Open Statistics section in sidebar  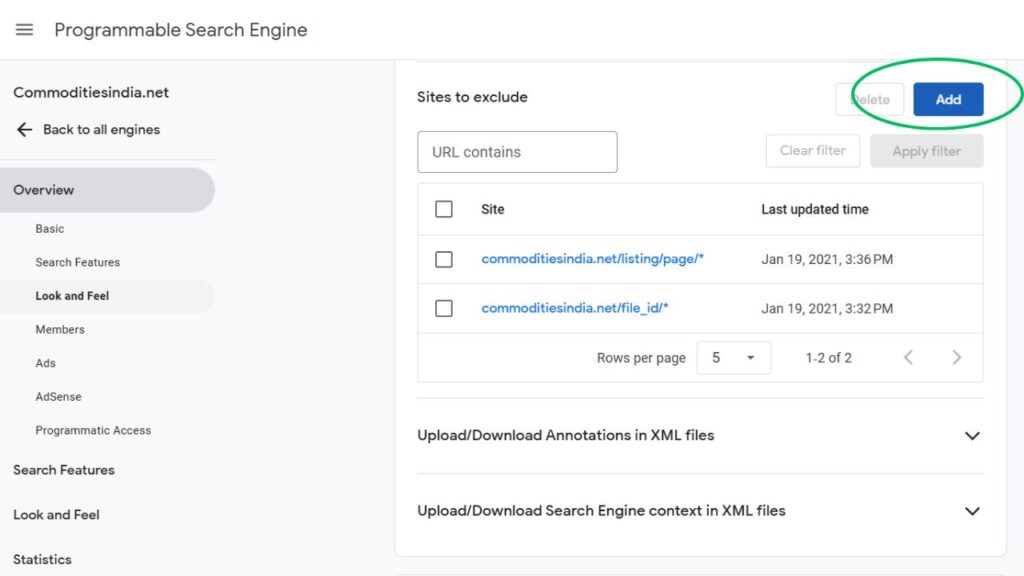point(42,560)
